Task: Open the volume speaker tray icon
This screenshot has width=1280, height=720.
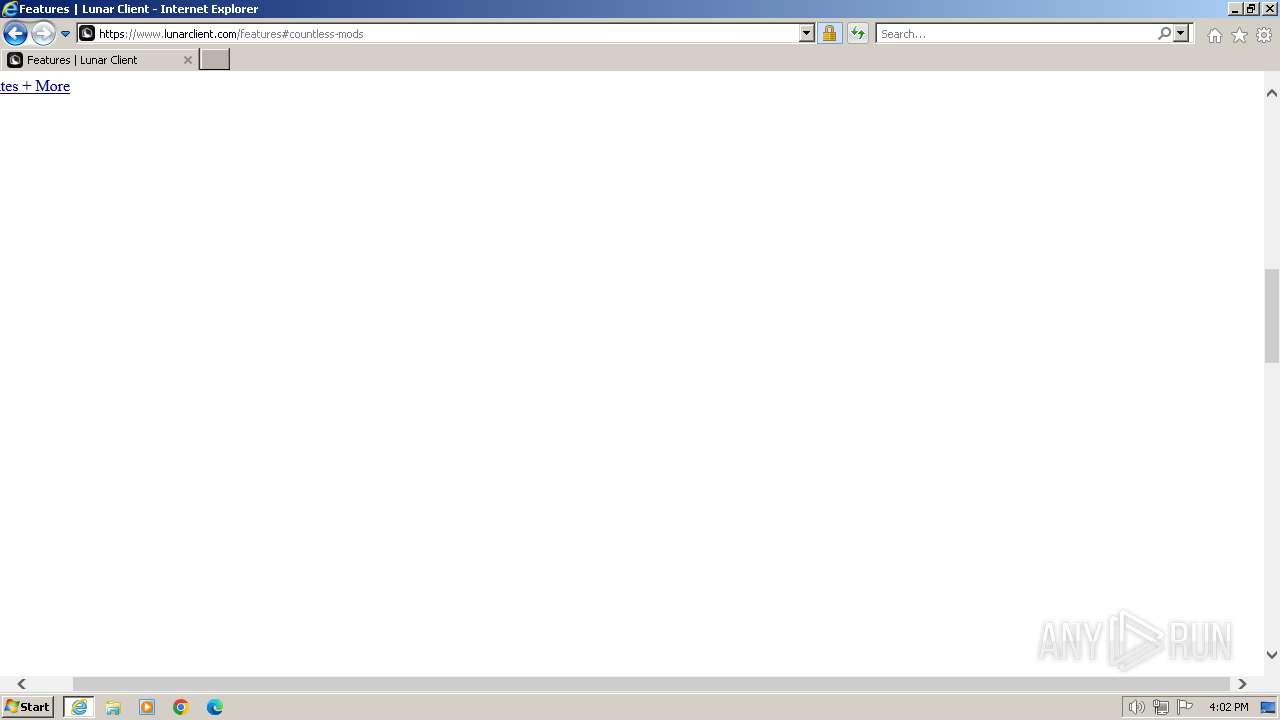Action: tap(1136, 707)
